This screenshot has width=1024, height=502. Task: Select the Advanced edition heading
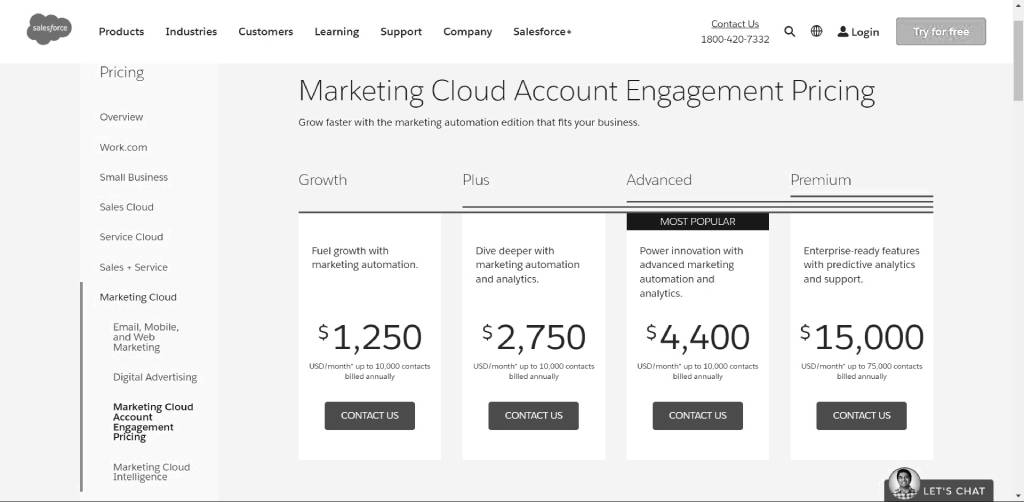(x=659, y=180)
